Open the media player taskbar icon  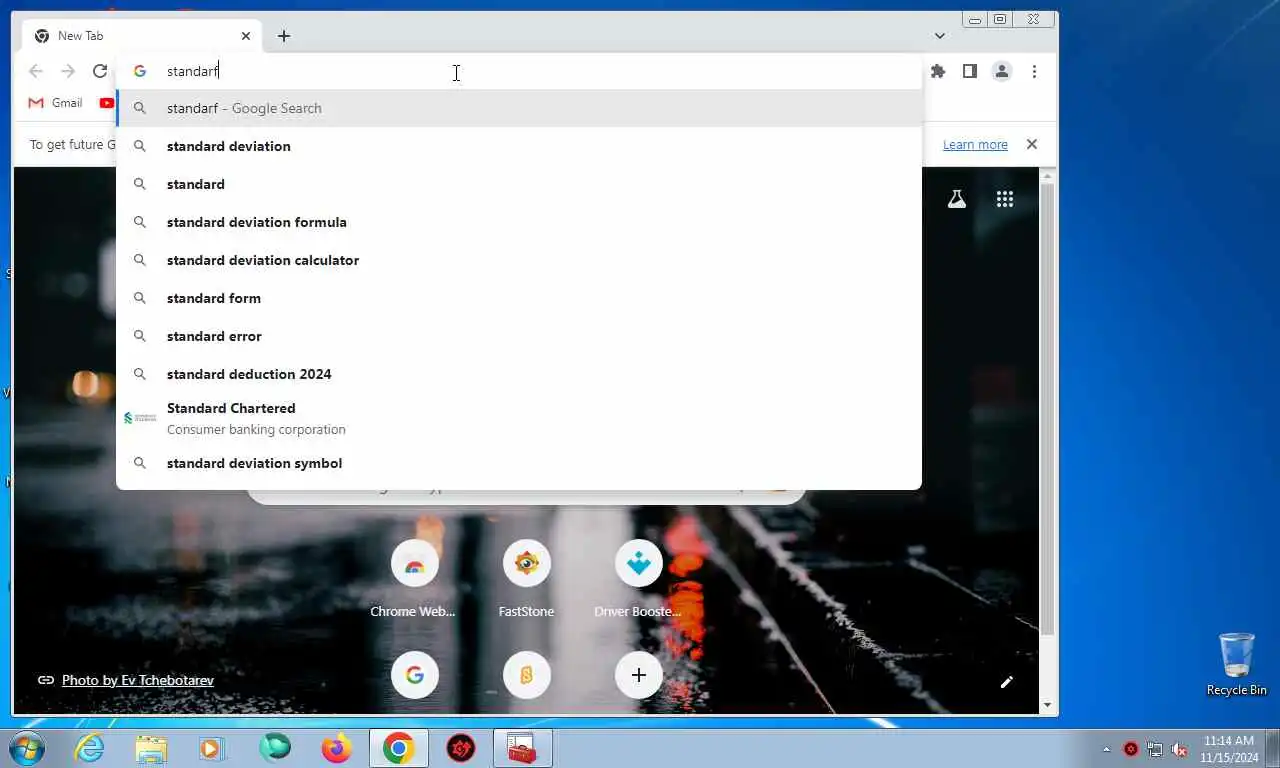212,748
